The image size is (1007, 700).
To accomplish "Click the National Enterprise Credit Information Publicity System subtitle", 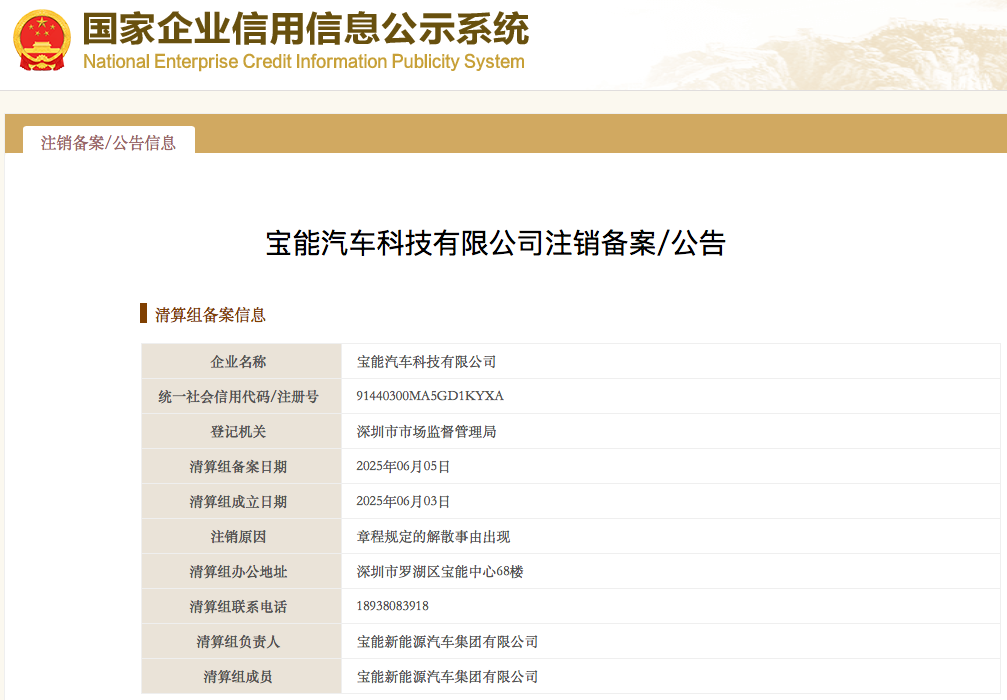I will [304, 62].
